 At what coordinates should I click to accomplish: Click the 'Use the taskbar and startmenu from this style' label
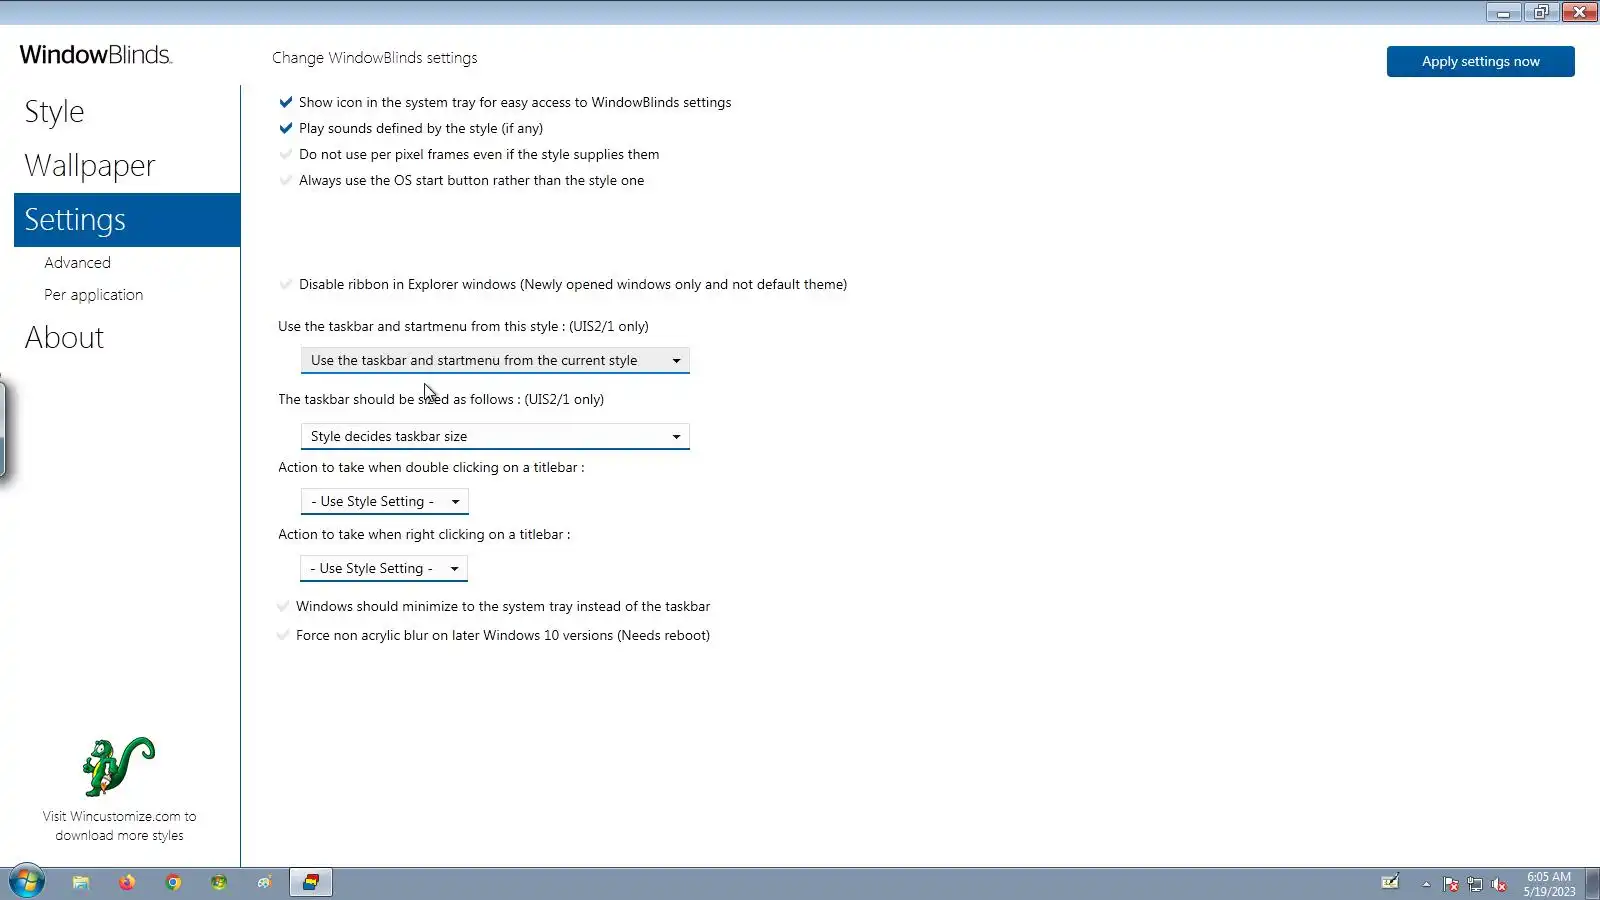click(x=463, y=326)
